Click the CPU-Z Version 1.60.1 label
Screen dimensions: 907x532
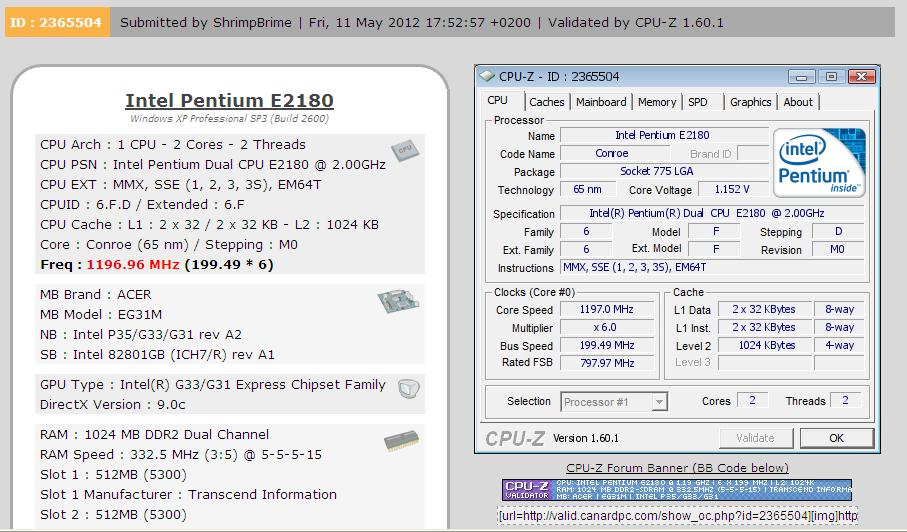pos(585,438)
